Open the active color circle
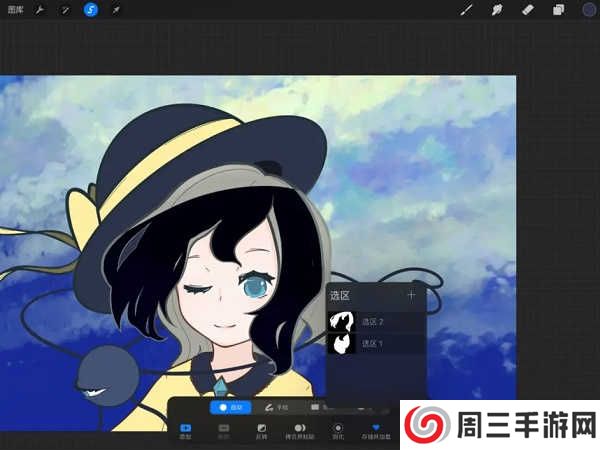600x450 pixels. (589, 10)
